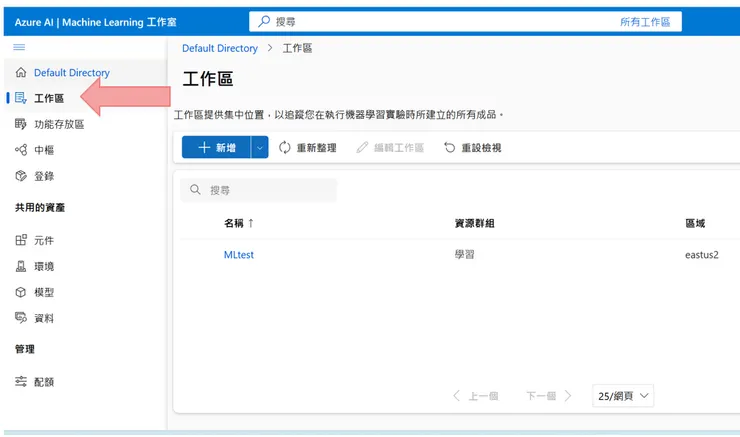This screenshot has height=437, width=740.
Task: Open 資料 under 共用的資產
Action: click(x=44, y=318)
